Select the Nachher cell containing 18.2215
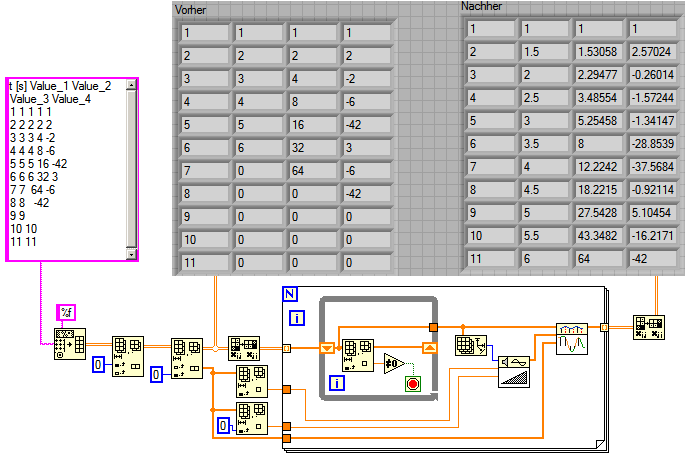 [x=599, y=190]
